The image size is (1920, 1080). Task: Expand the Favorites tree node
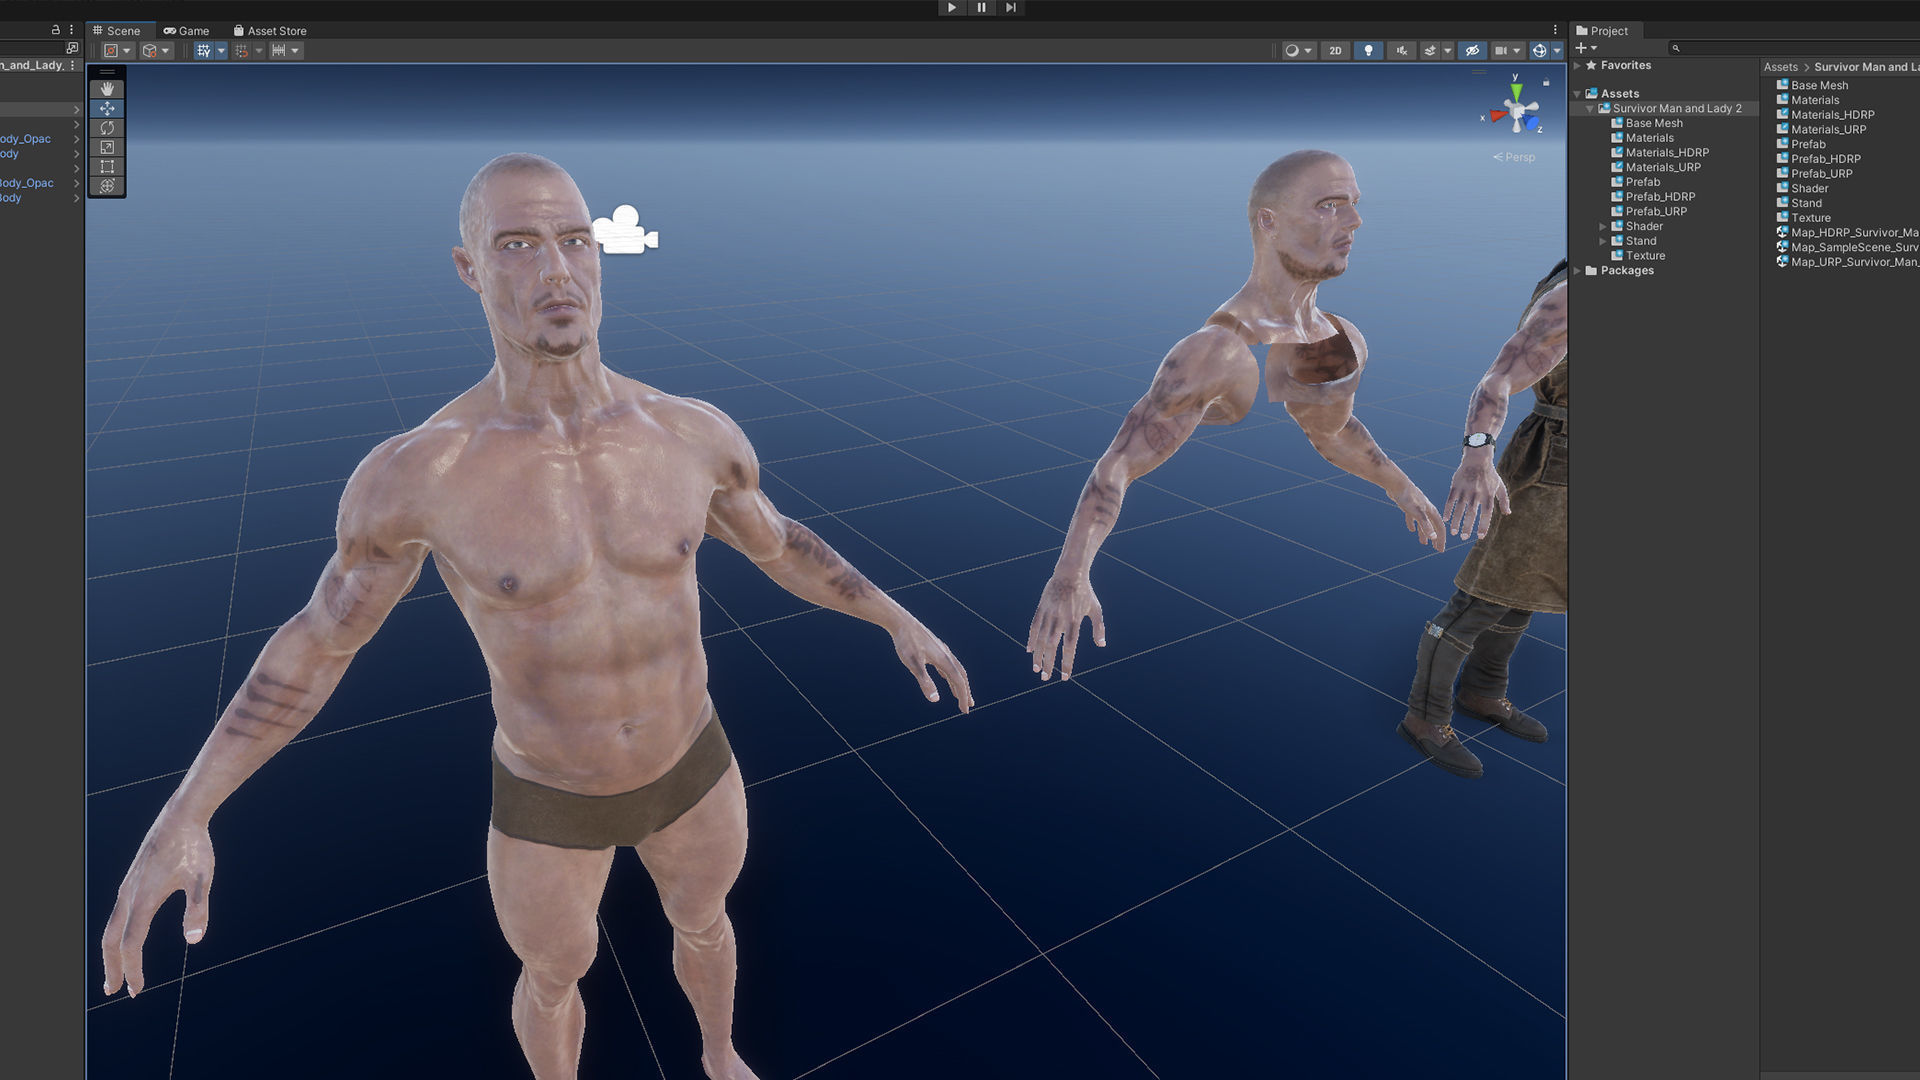[1578, 65]
